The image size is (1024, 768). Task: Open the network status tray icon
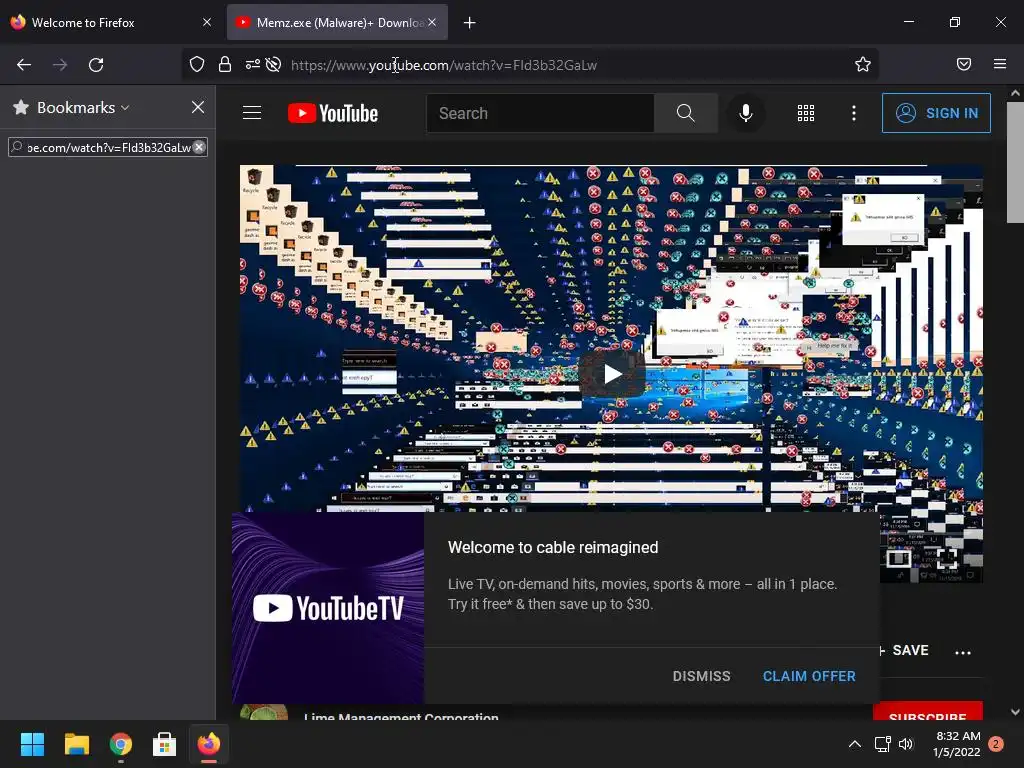coord(883,744)
